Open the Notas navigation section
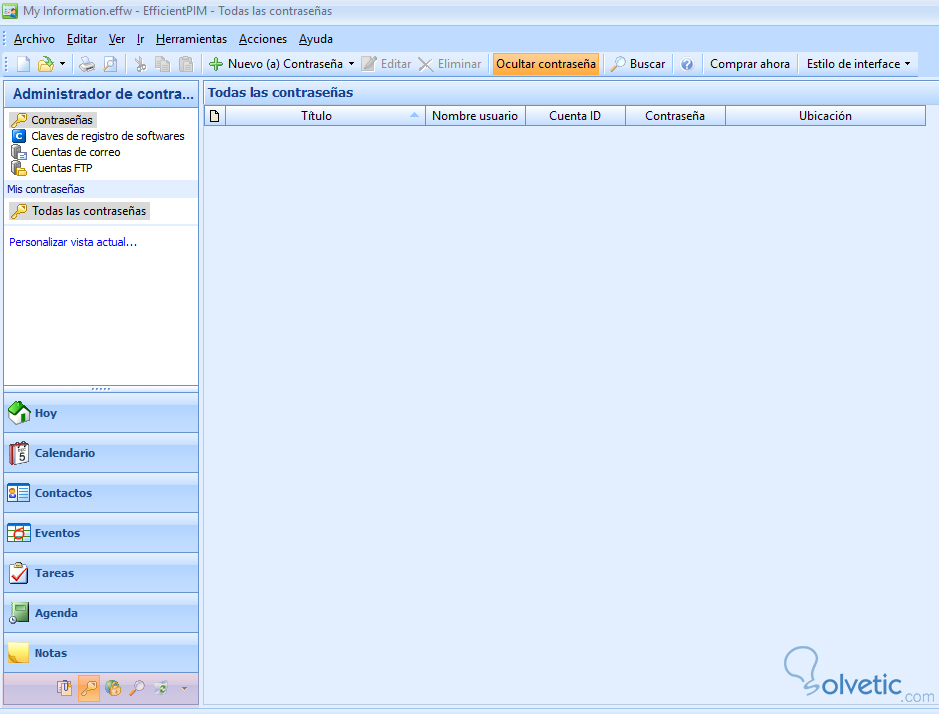This screenshot has height=714, width=939. click(x=101, y=653)
